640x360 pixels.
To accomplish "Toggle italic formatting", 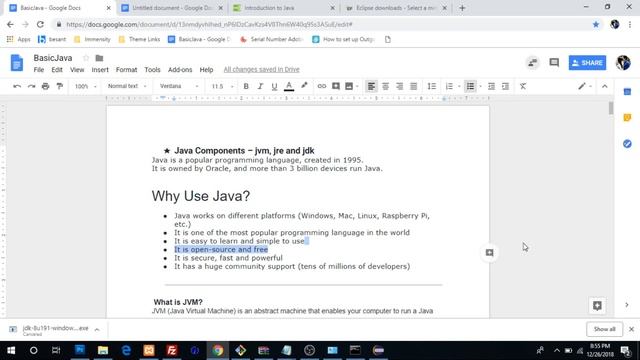I will pos(260,86).
